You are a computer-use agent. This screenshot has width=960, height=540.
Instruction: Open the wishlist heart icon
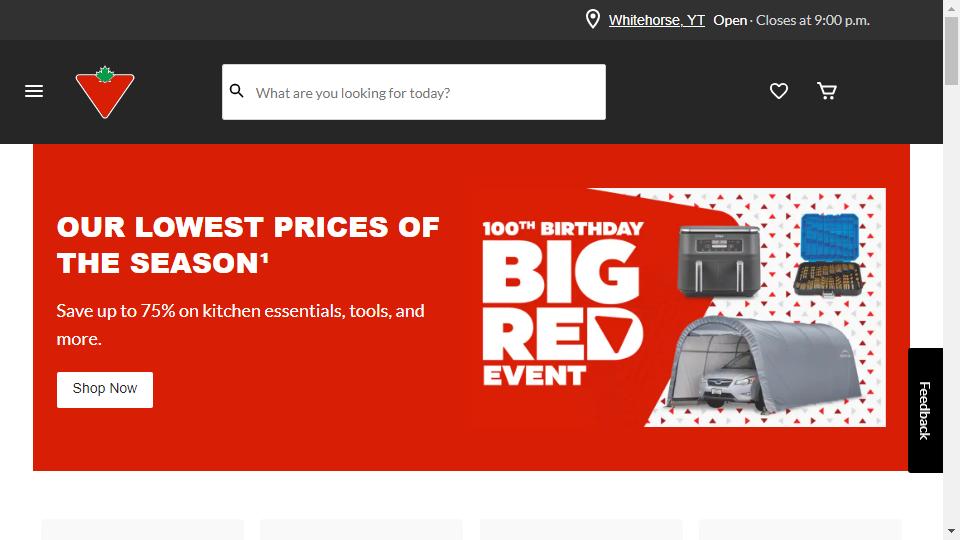tap(779, 91)
